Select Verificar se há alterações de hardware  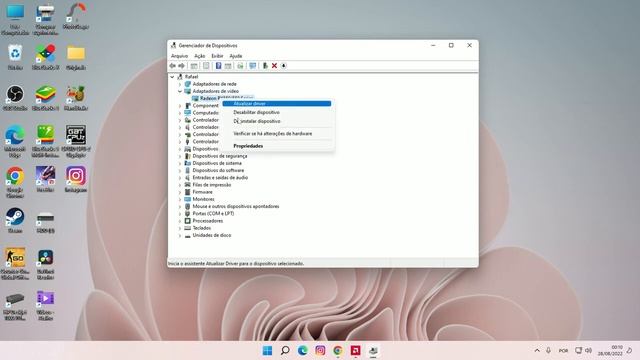click(x=277, y=133)
